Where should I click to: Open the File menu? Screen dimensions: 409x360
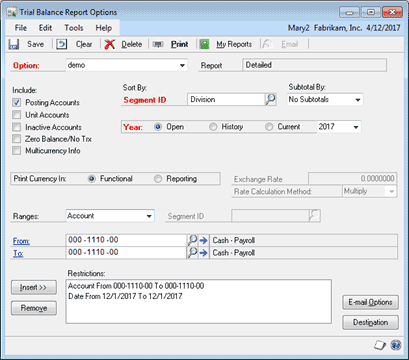(21, 28)
